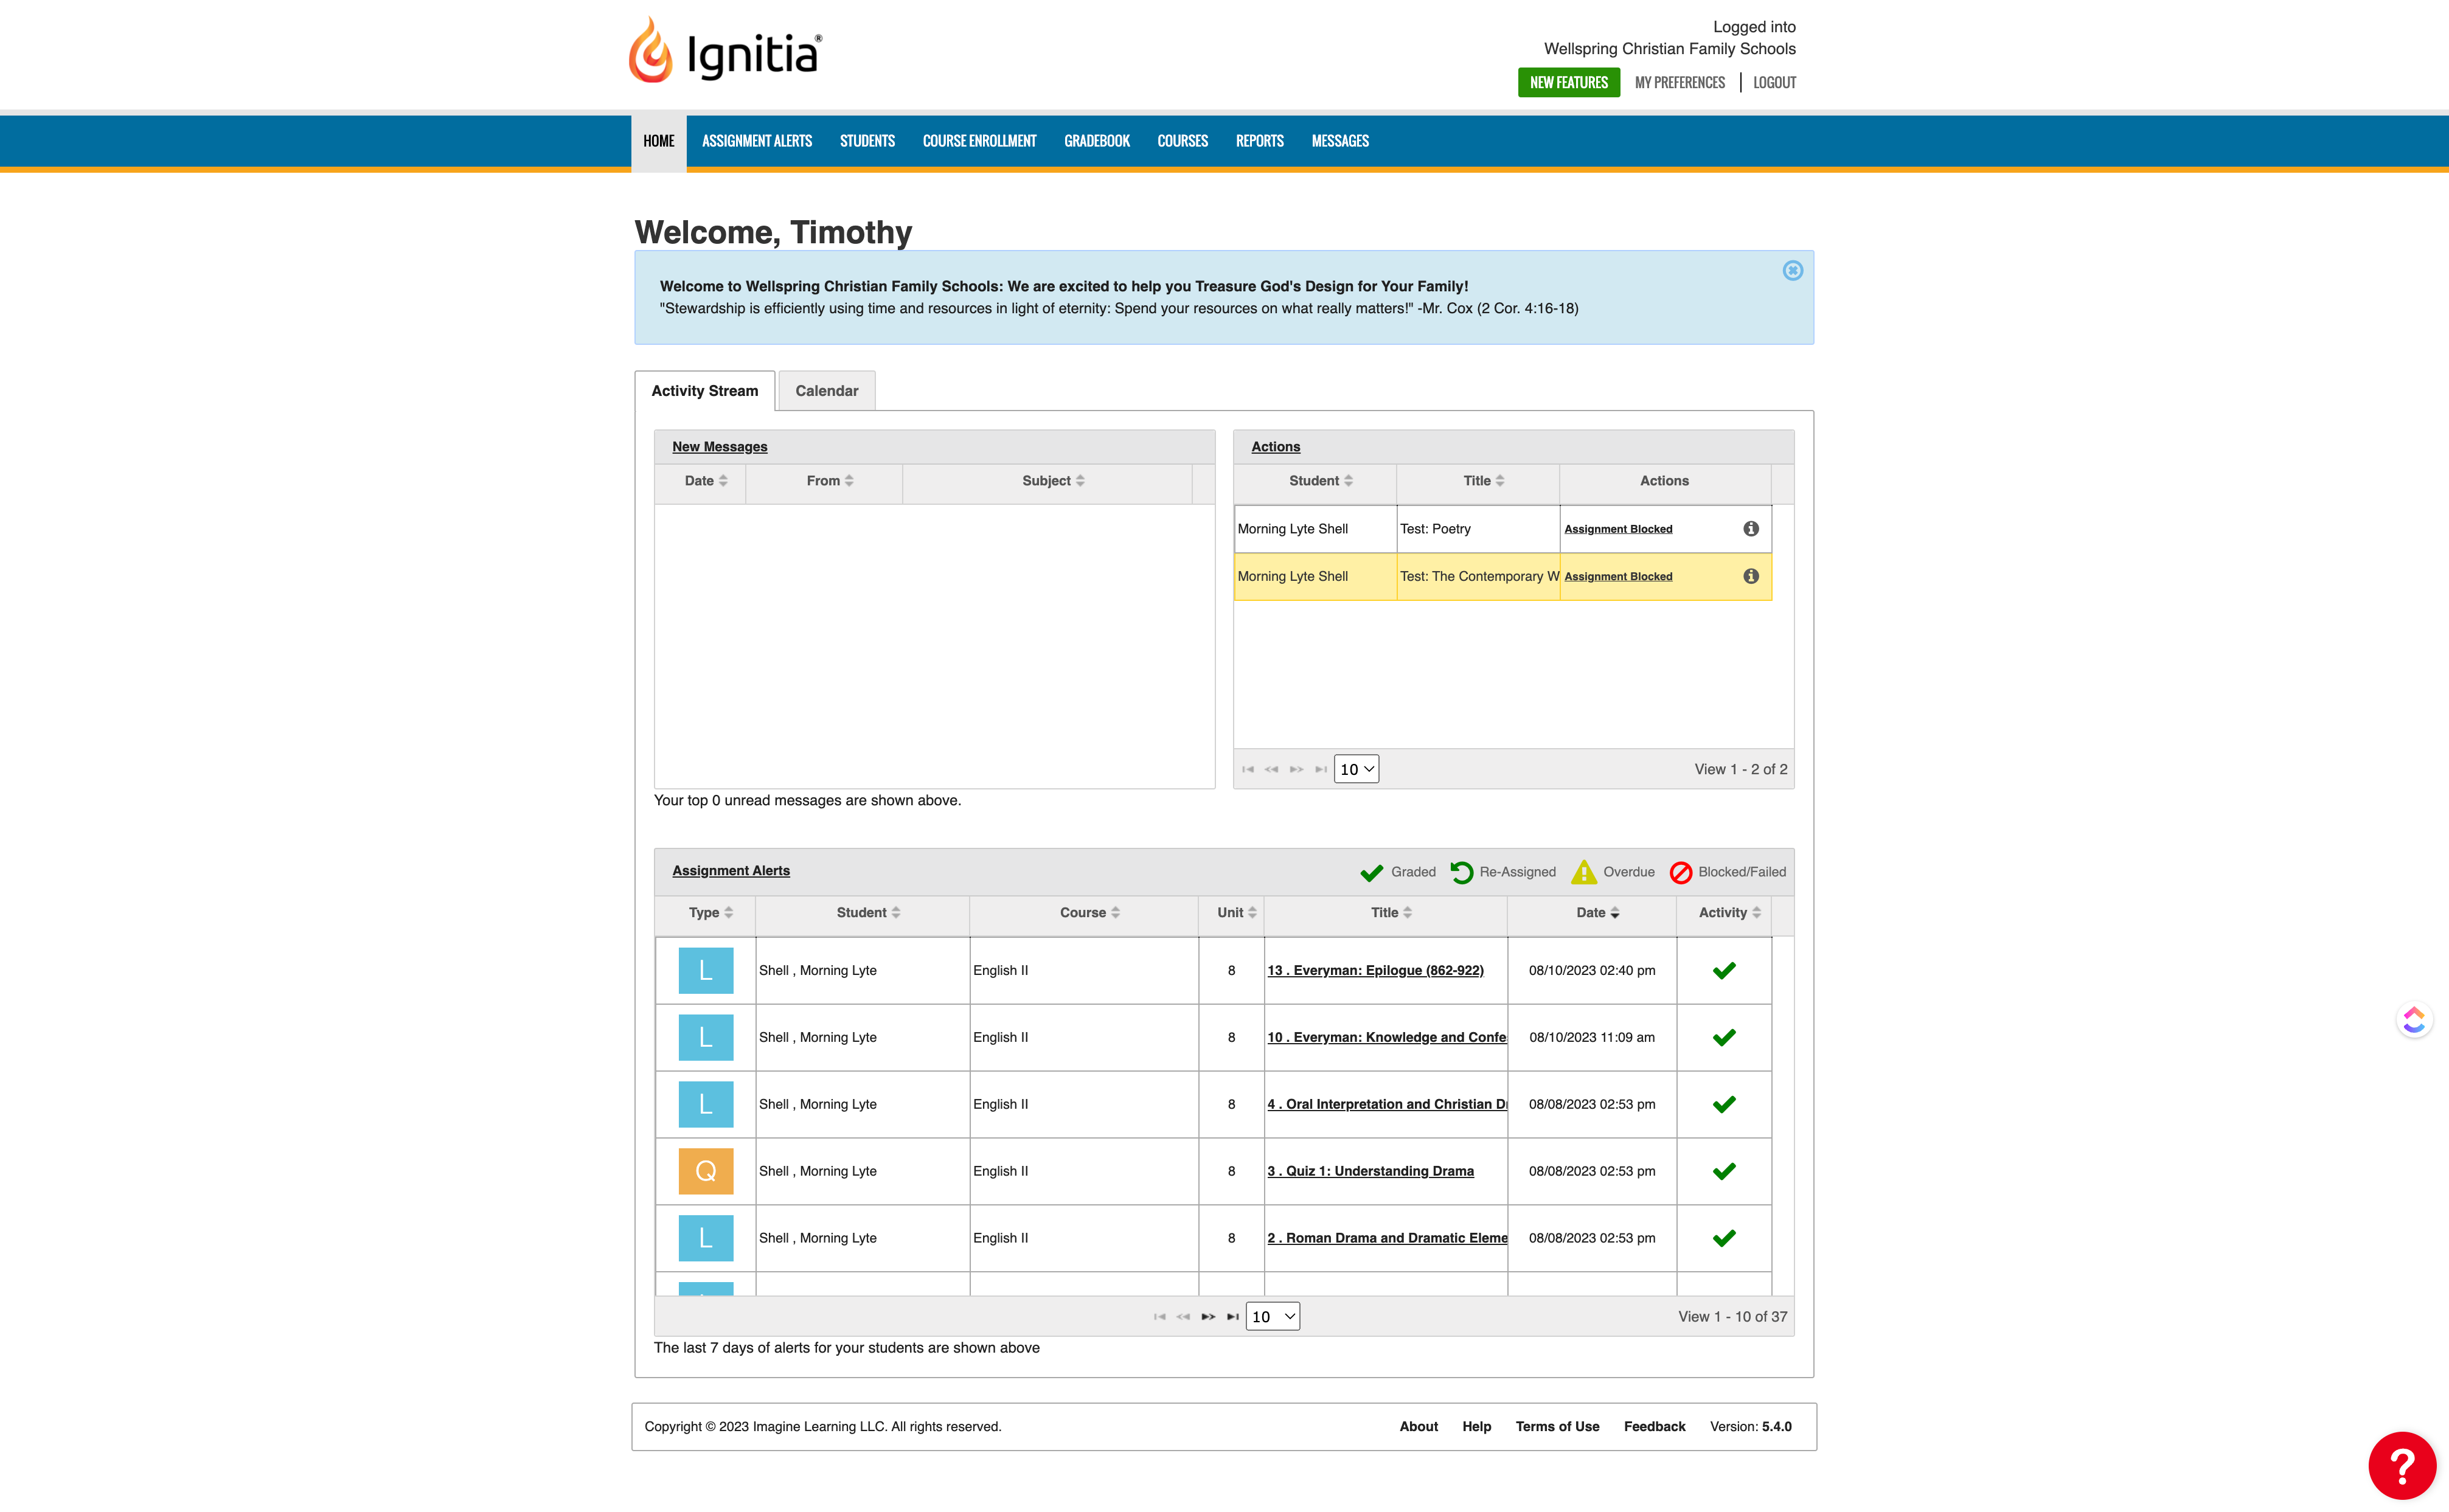Select the Activity Stream tab

[704, 391]
